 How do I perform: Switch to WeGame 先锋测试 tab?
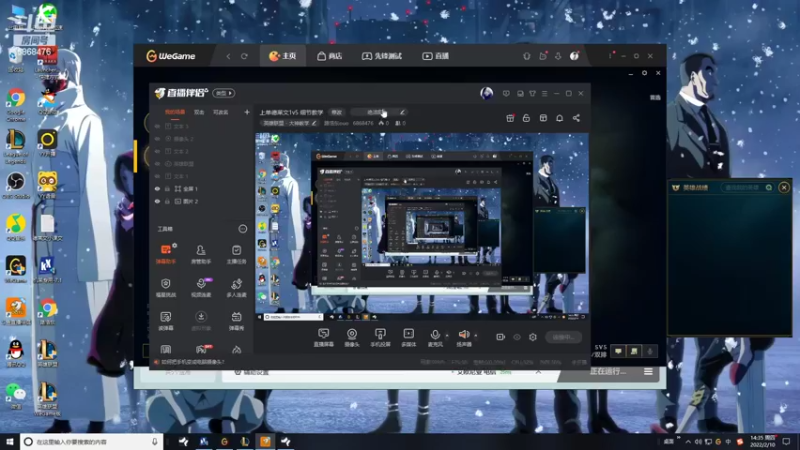(x=382, y=56)
